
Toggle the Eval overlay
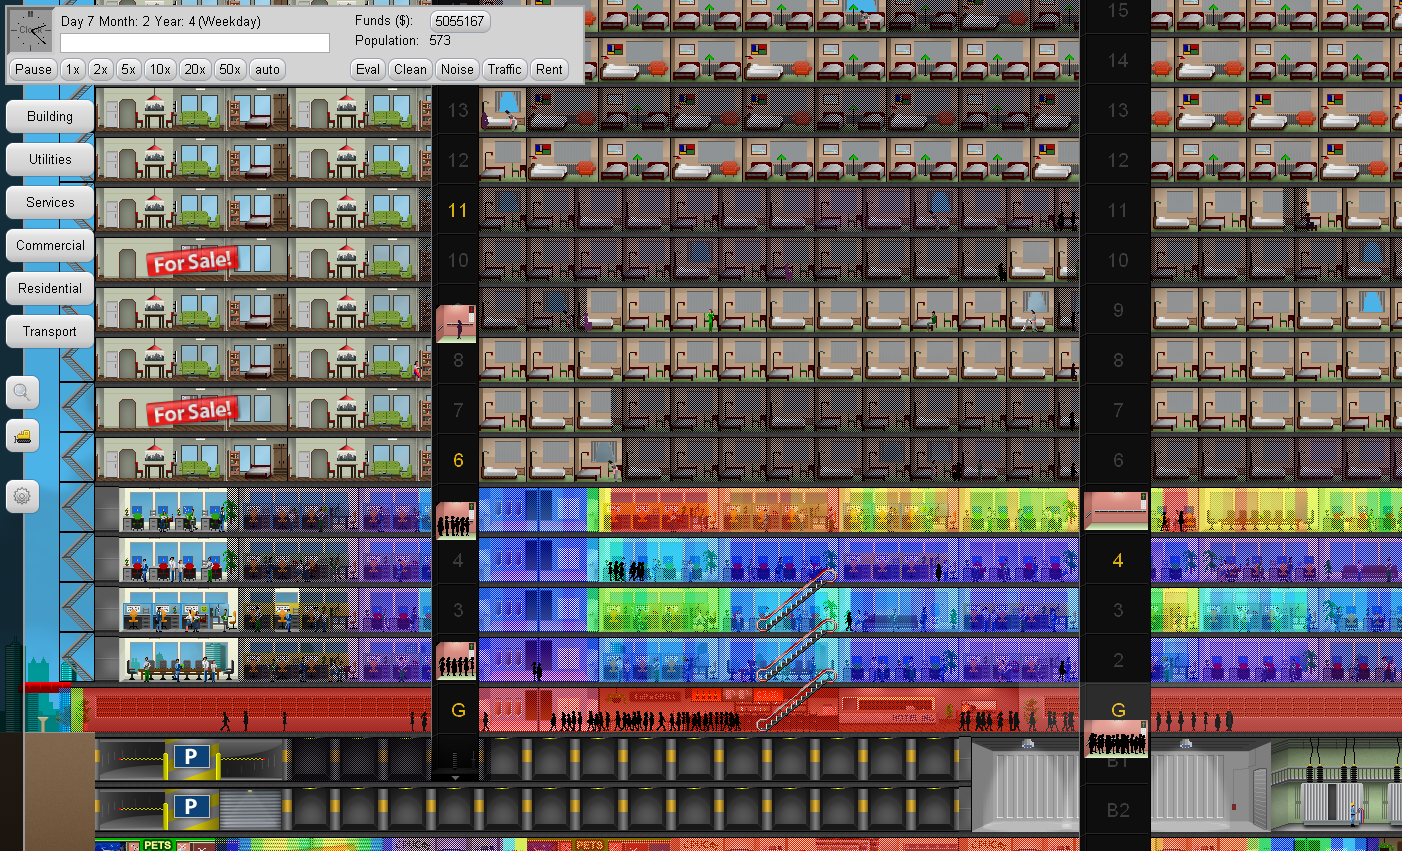pyautogui.click(x=368, y=69)
